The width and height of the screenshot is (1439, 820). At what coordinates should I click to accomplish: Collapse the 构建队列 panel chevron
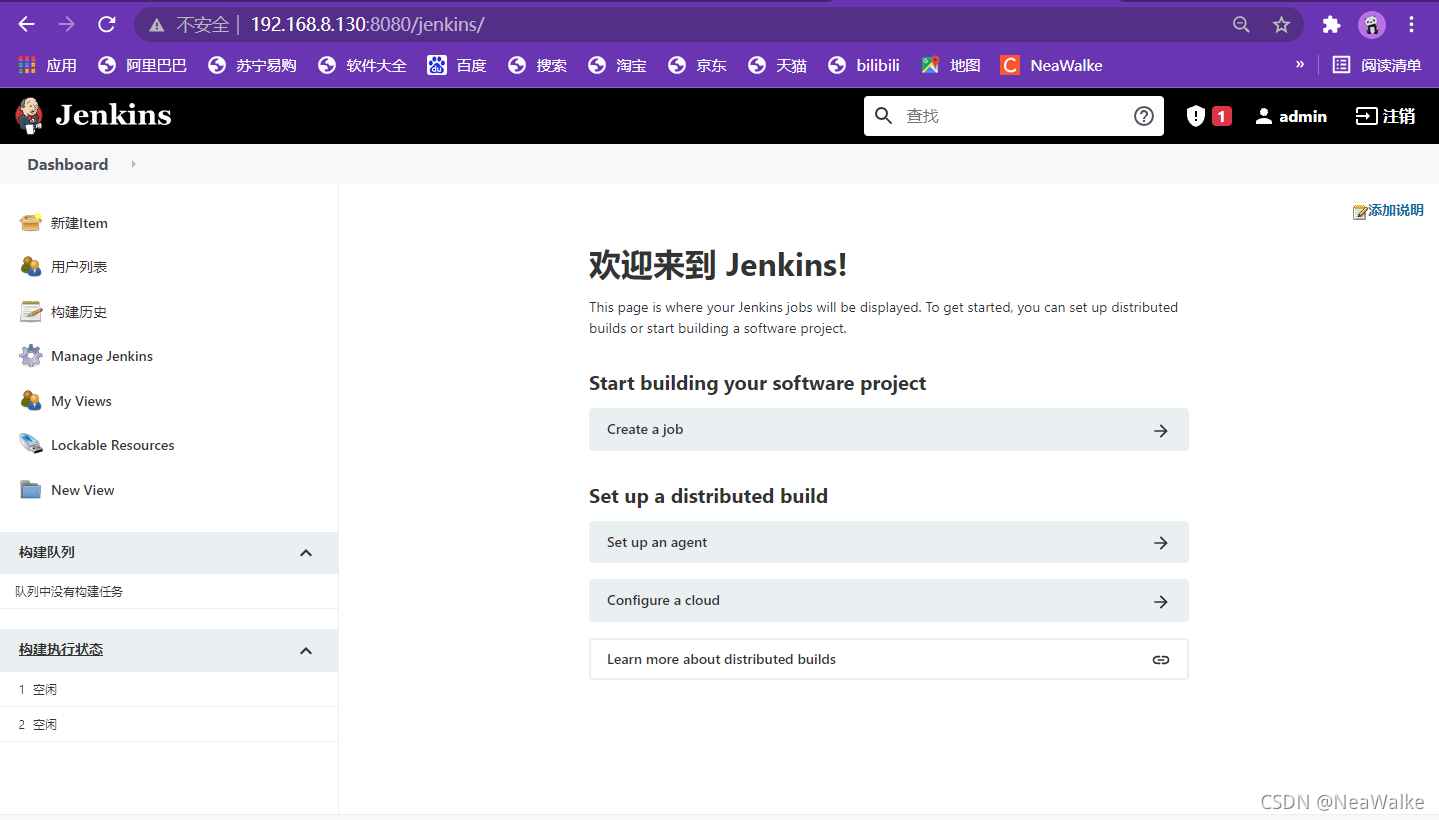click(306, 553)
